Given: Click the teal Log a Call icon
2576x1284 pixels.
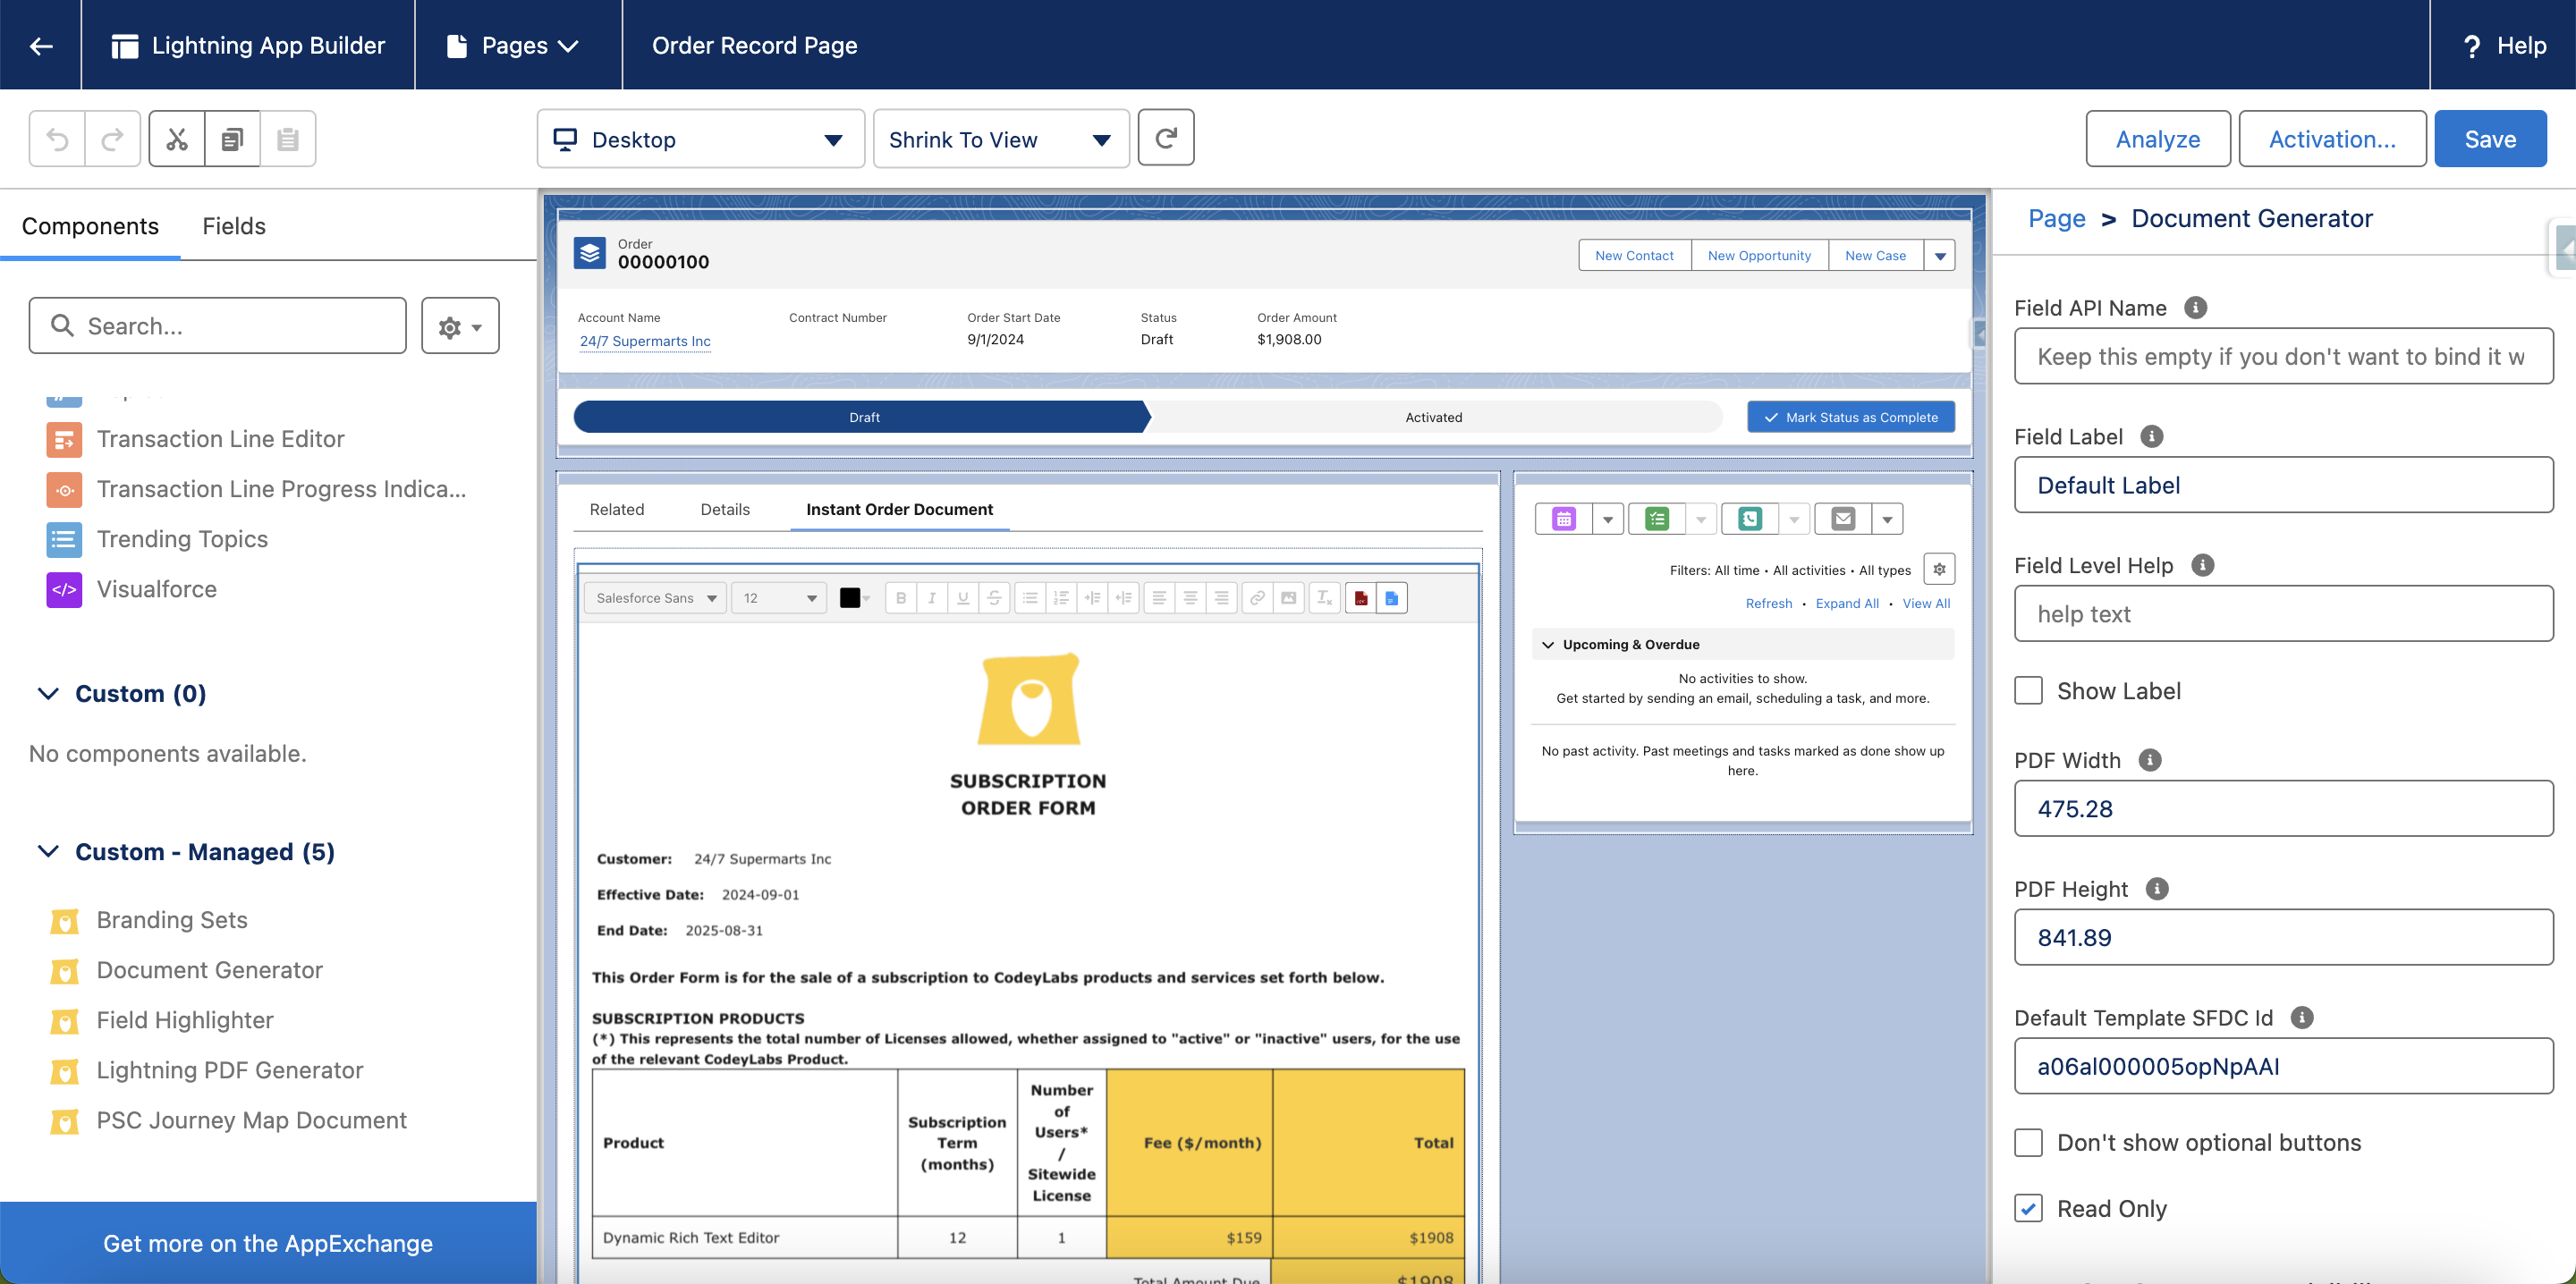Looking at the screenshot, I should click(x=1750, y=518).
